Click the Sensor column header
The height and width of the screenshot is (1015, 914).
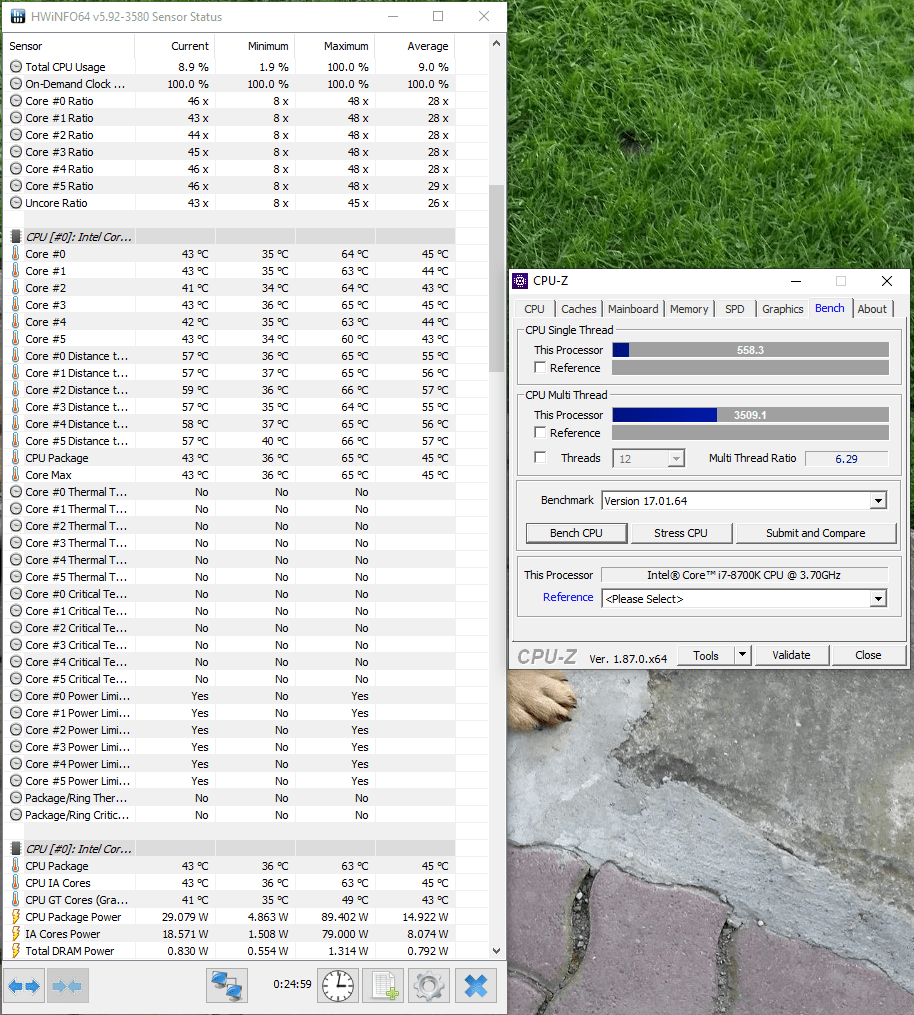coord(69,46)
